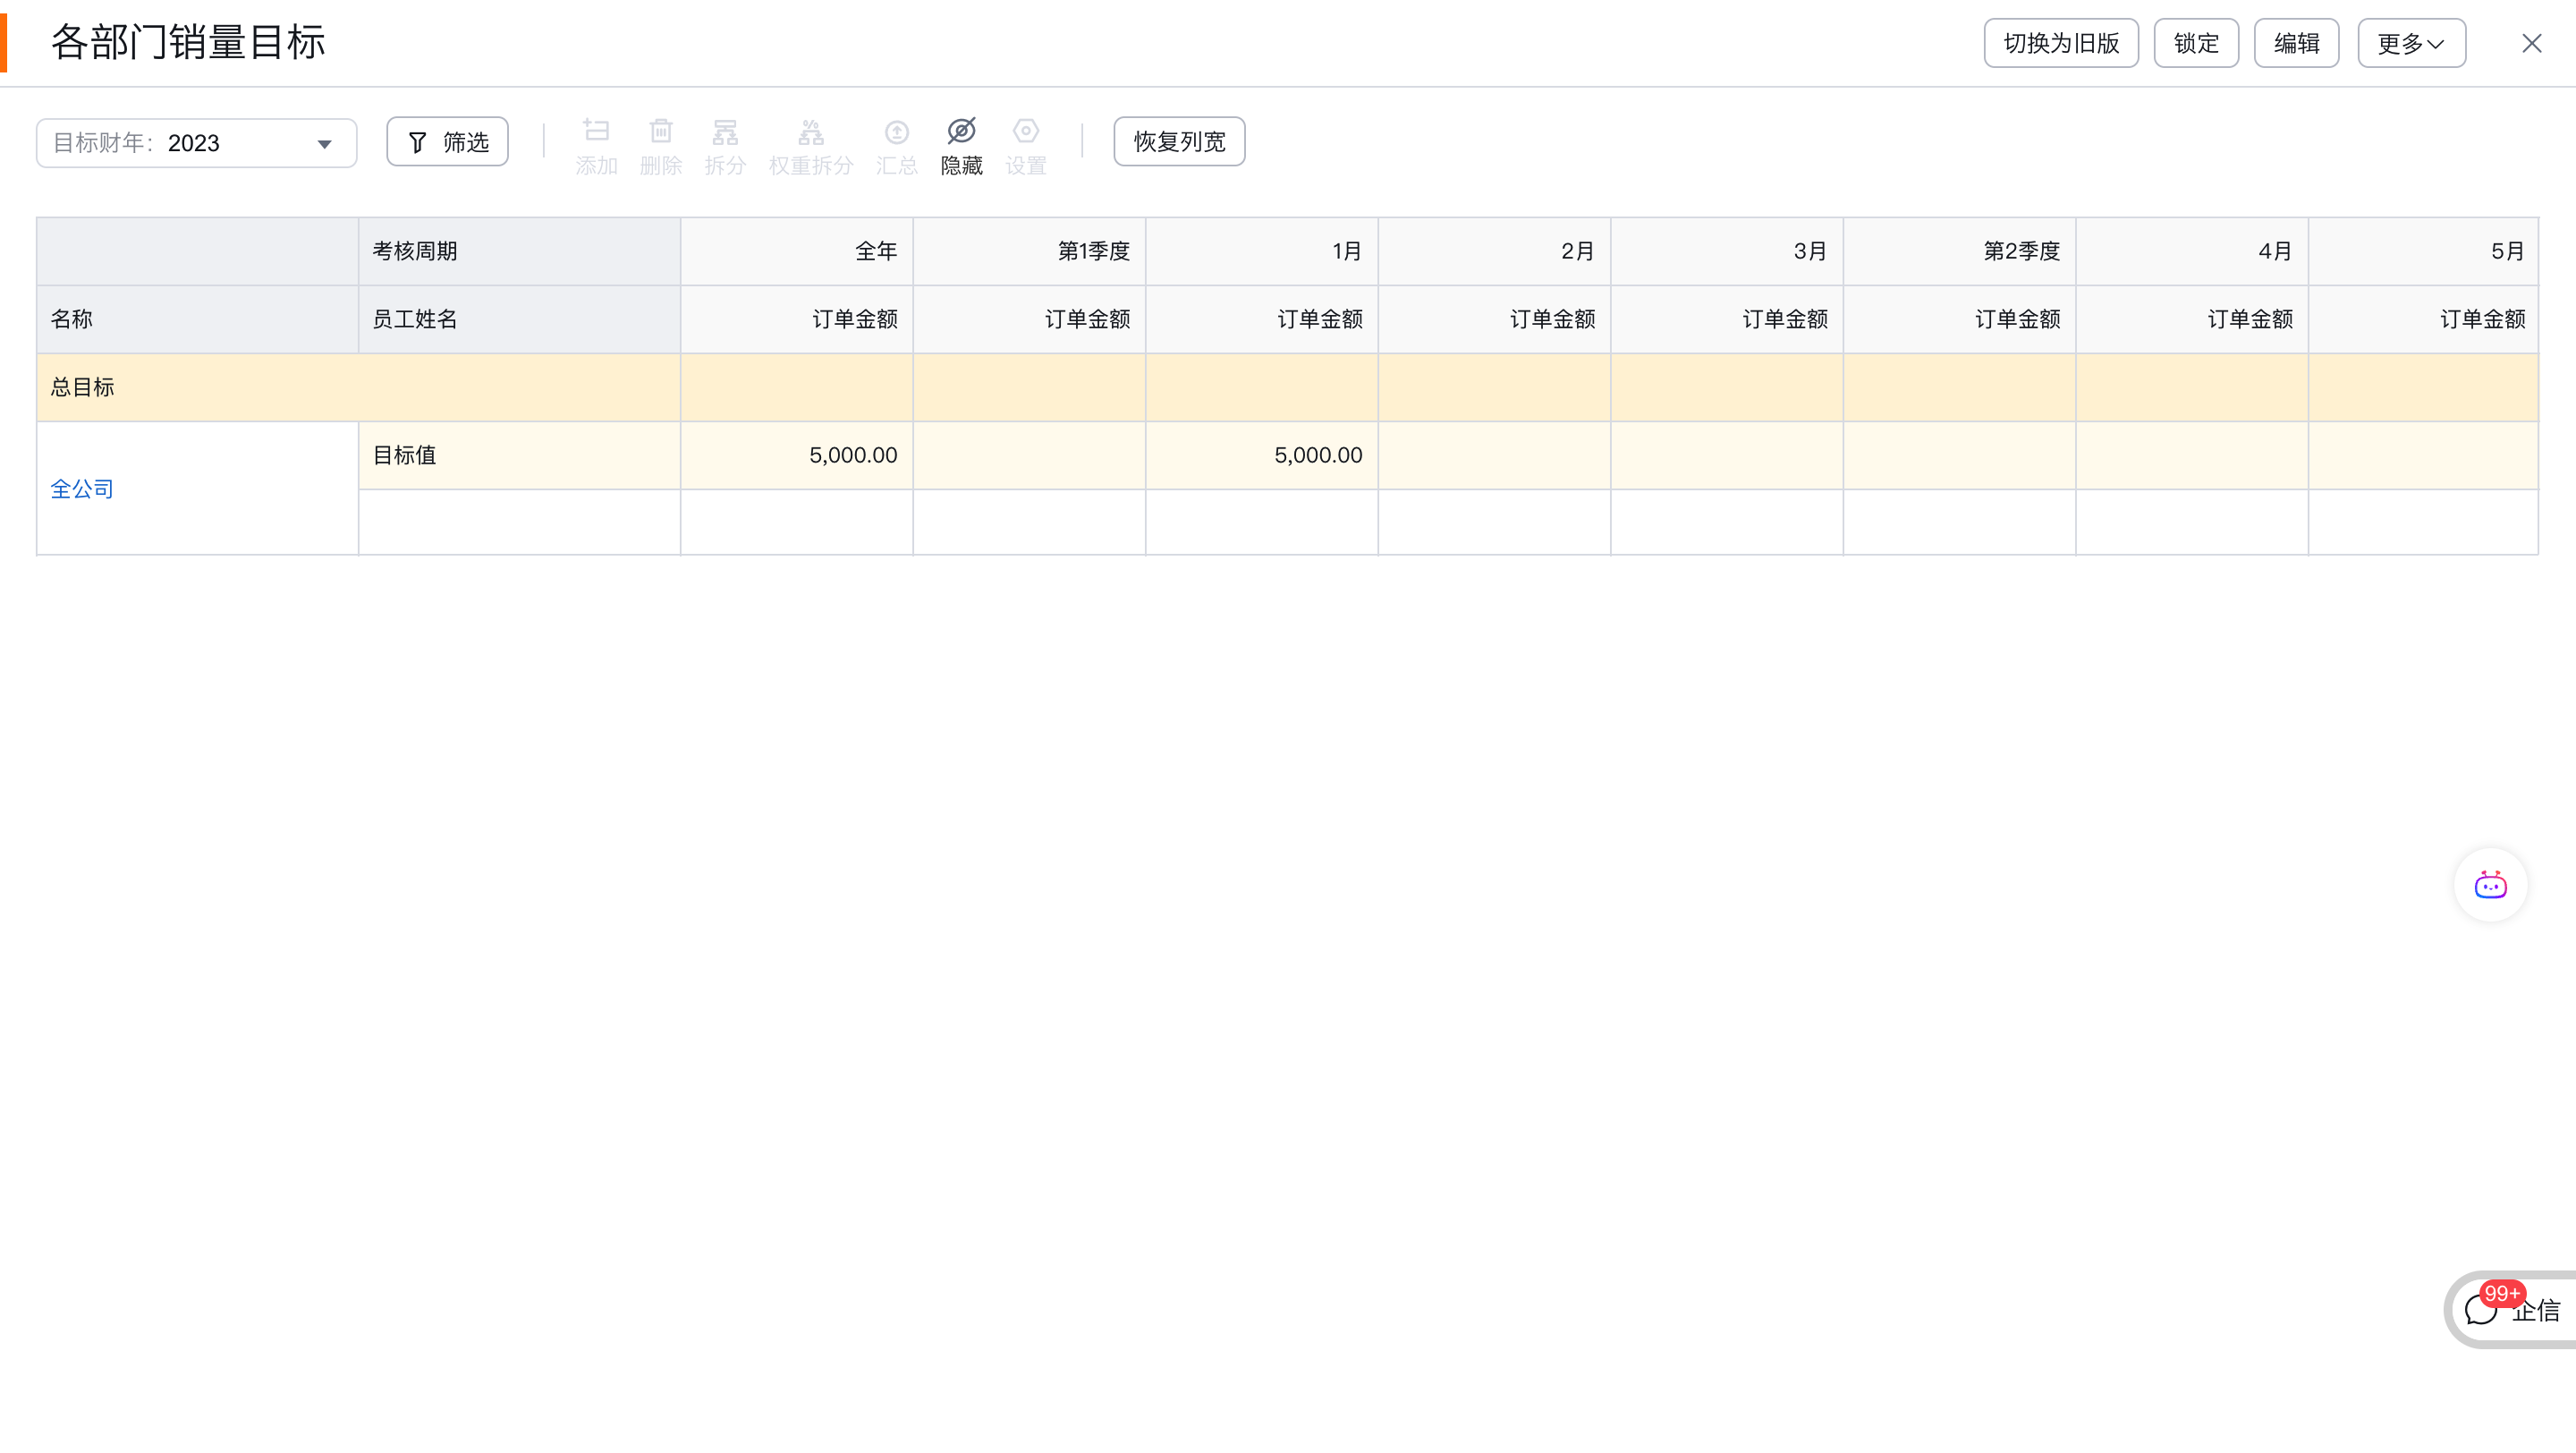2576x1453 pixels.
Task: Click 切换为旧版 (Switch to old version) button
Action: click(x=2060, y=43)
